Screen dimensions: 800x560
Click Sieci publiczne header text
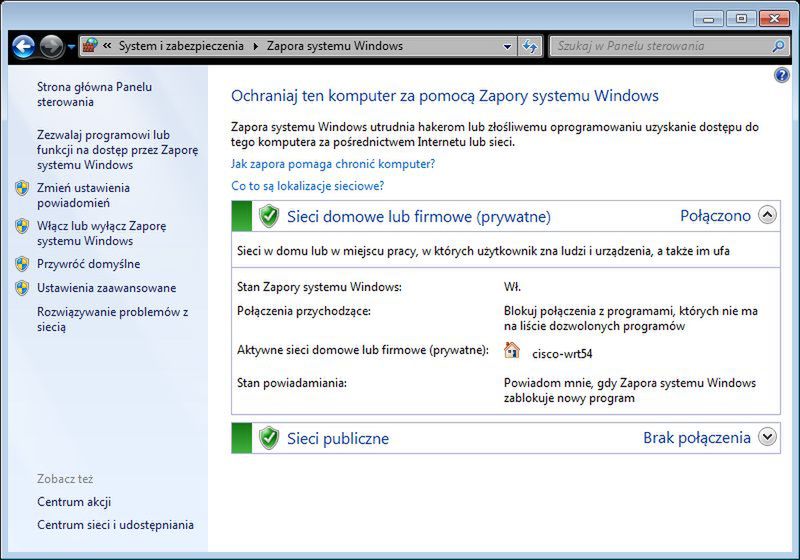tap(338, 439)
